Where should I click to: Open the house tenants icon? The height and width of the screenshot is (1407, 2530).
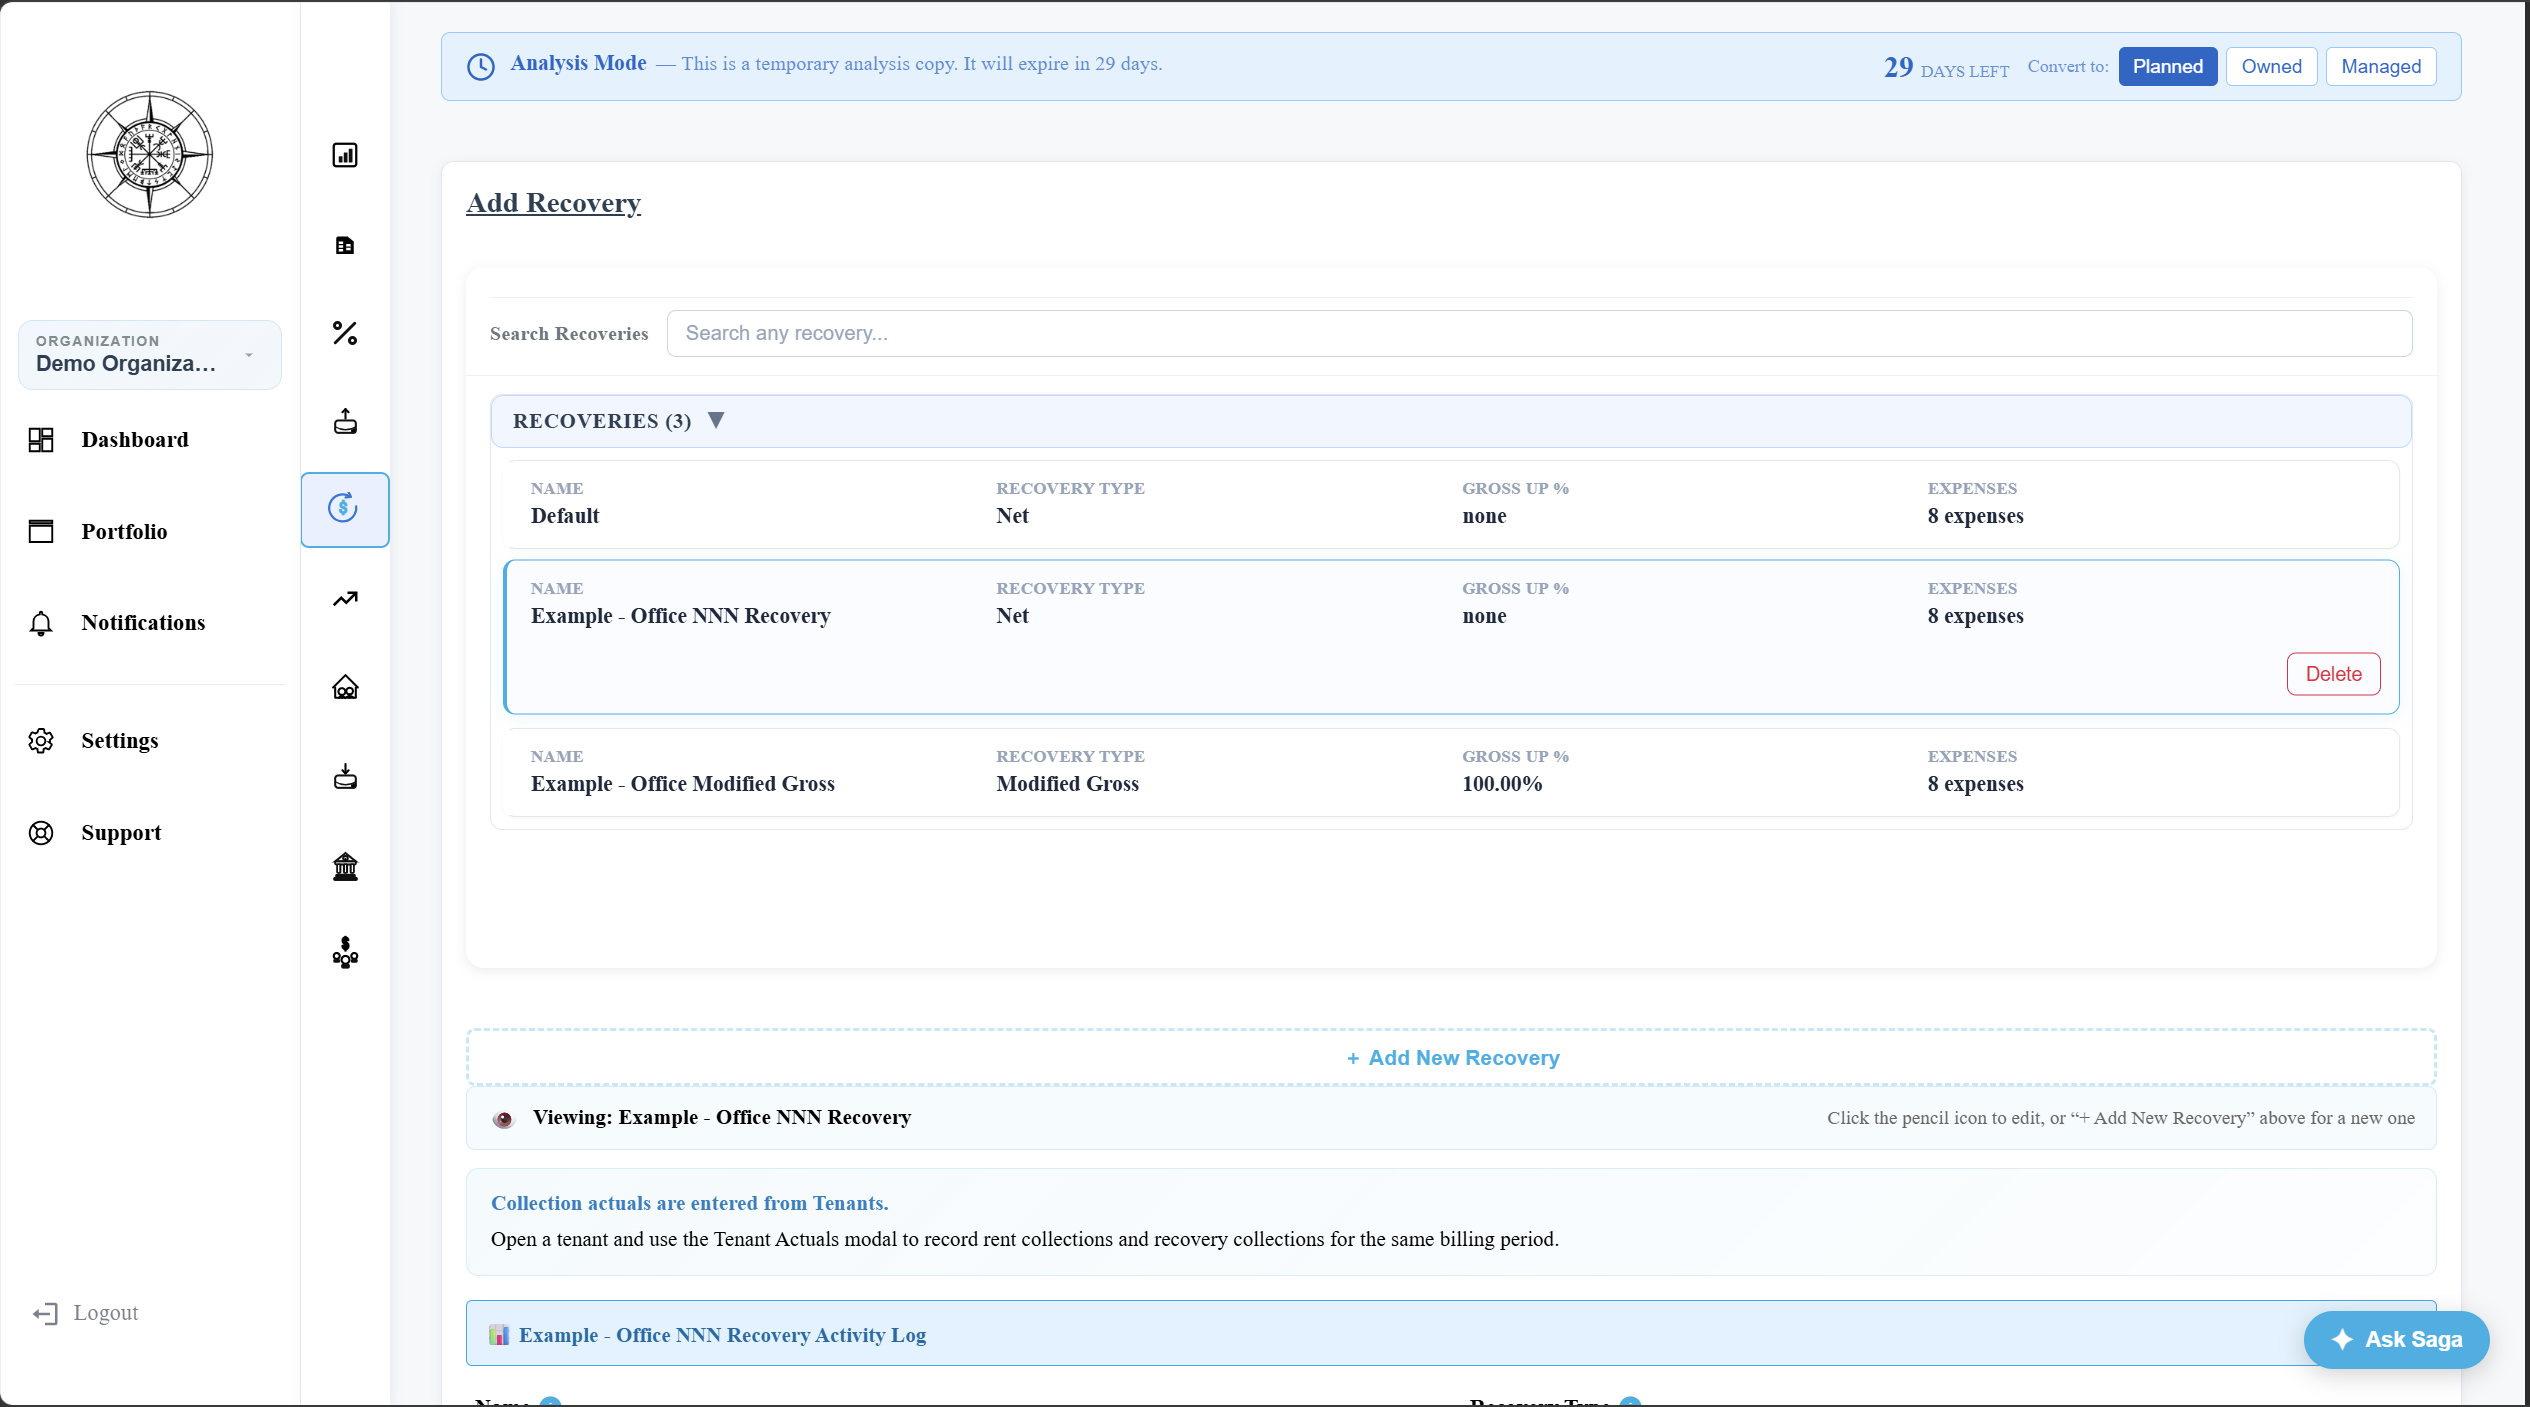345,687
